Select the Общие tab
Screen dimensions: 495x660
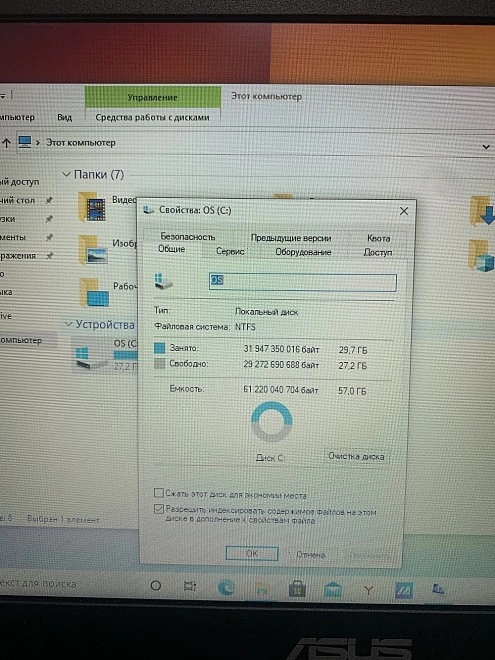(x=172, y=249)
